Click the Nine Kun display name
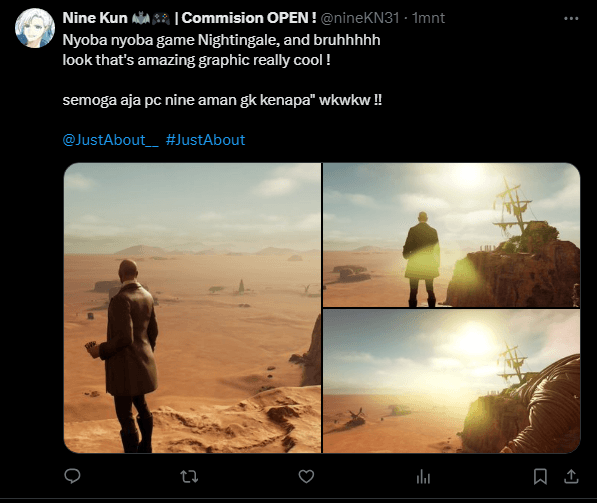 click(95, 18)
